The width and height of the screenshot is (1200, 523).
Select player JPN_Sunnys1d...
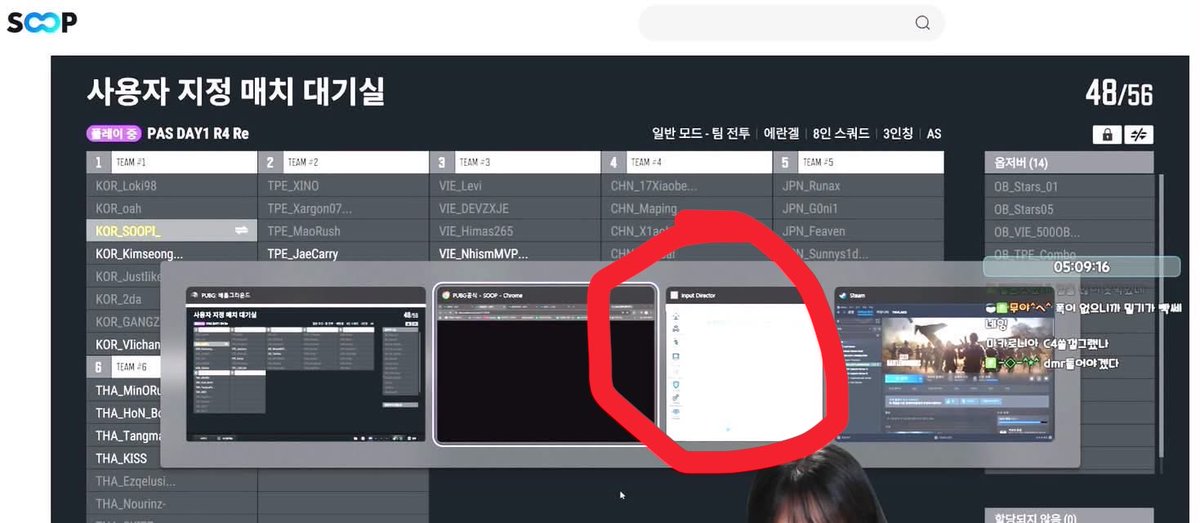pyautogui.click(x=859, y=254)
